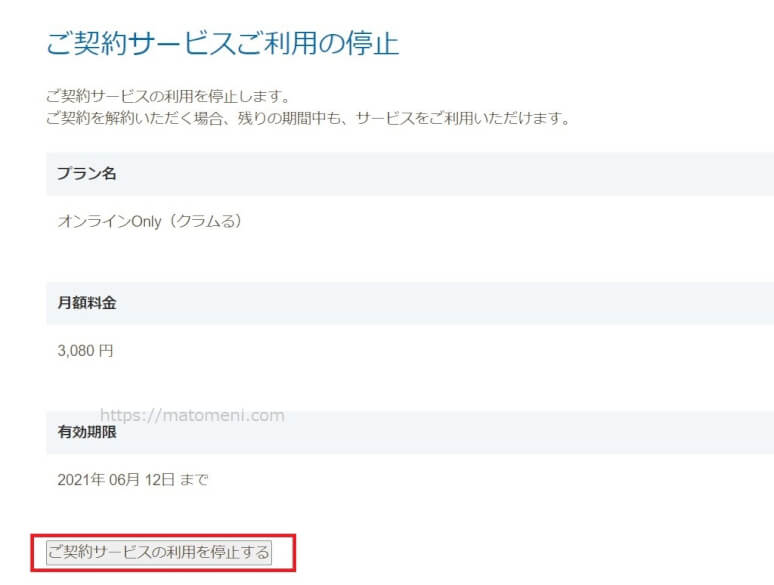Click the description line mentioning 残りの期間中
This screenshot has height=585, width=774.
coord(309,118)
